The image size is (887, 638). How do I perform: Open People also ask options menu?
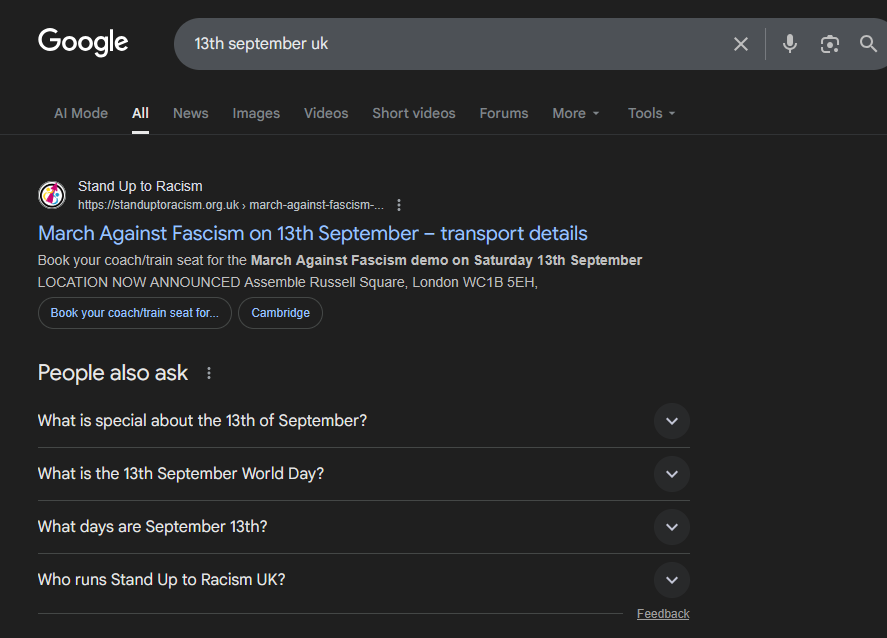[x=209, y=373]
